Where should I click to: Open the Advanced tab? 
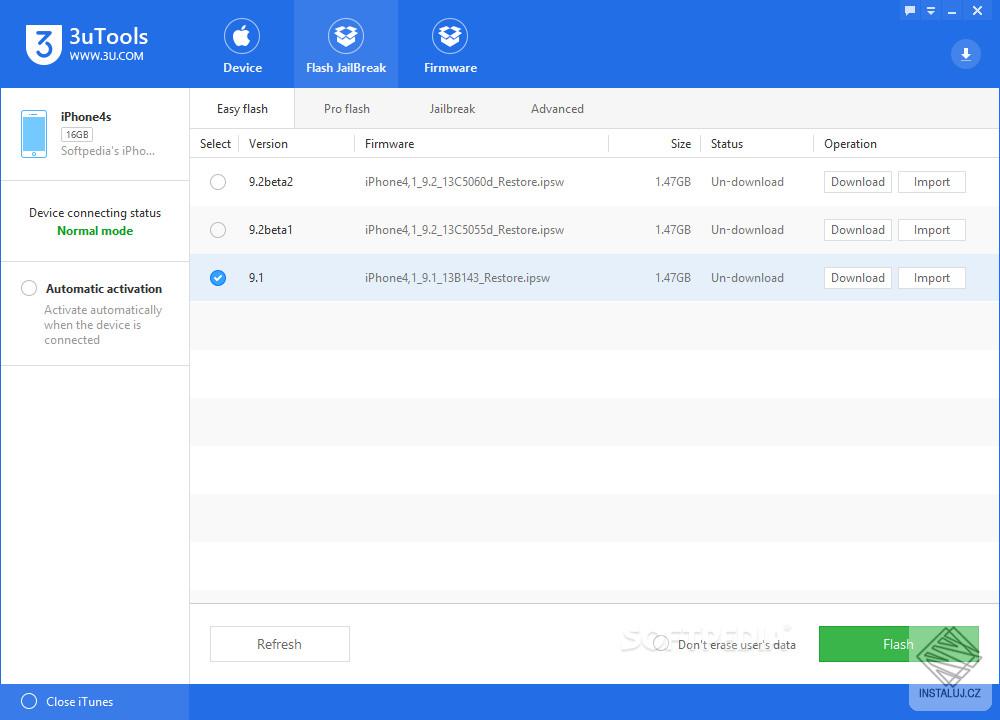(557, 108)
